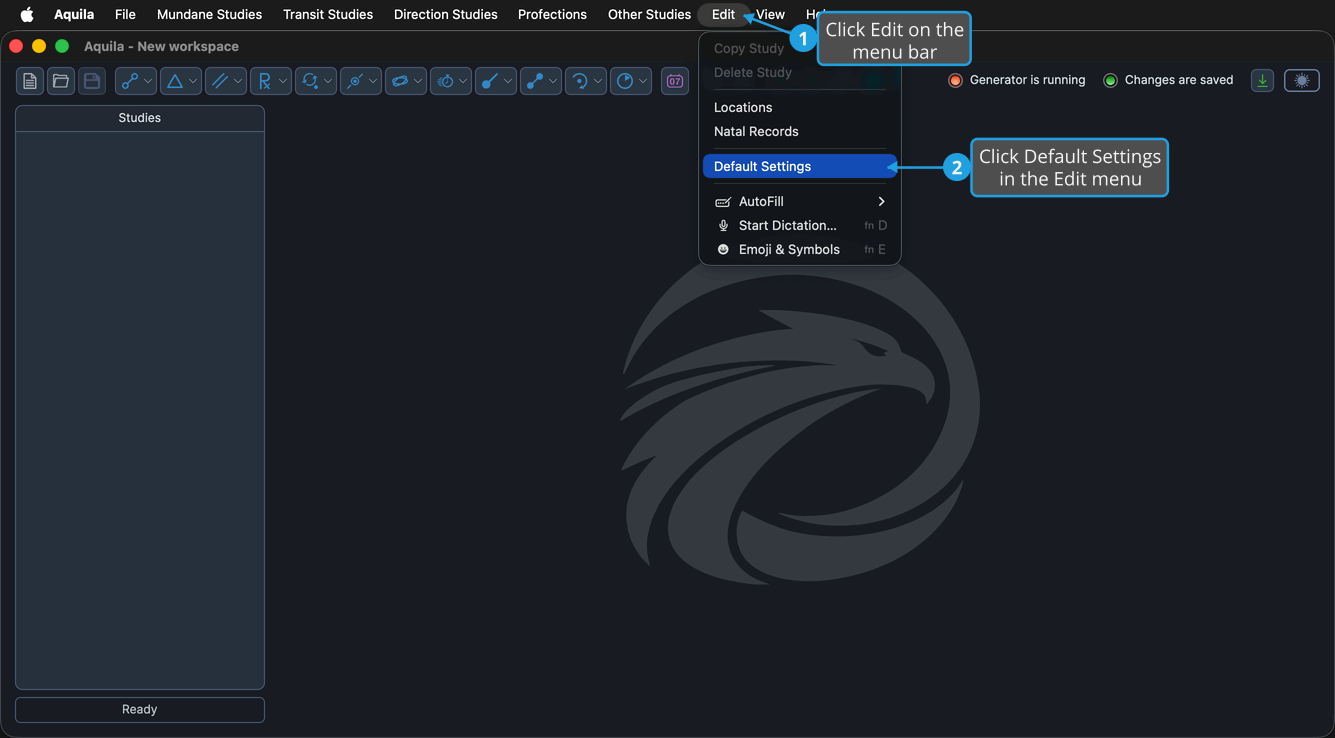Close the Edit menu via its title
This screenshot has width=1335, height=738.
coord(723,14)
